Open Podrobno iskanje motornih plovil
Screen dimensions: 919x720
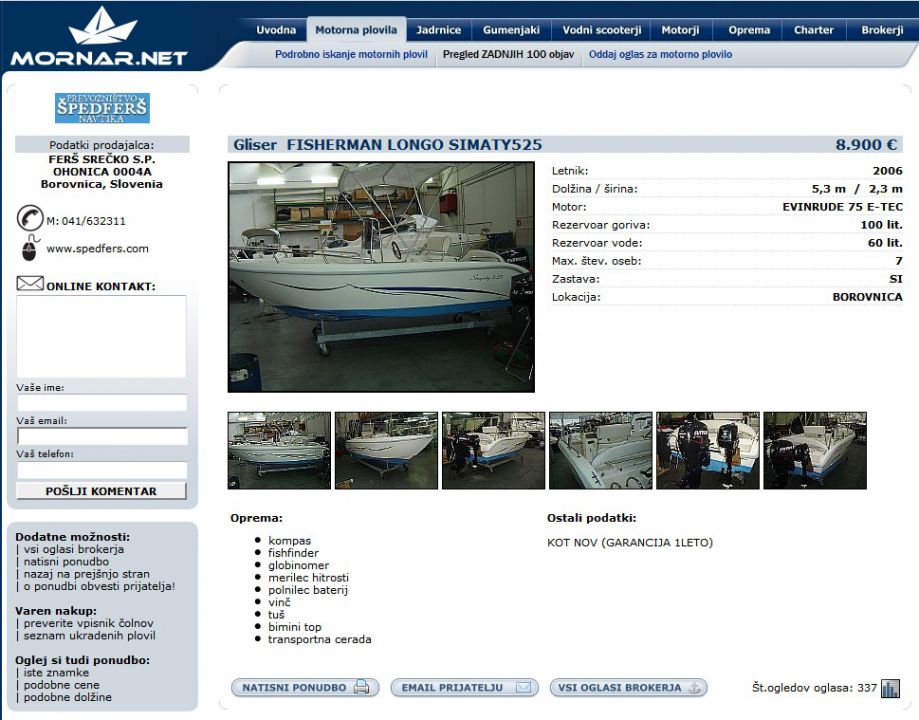tap(351, 55)
